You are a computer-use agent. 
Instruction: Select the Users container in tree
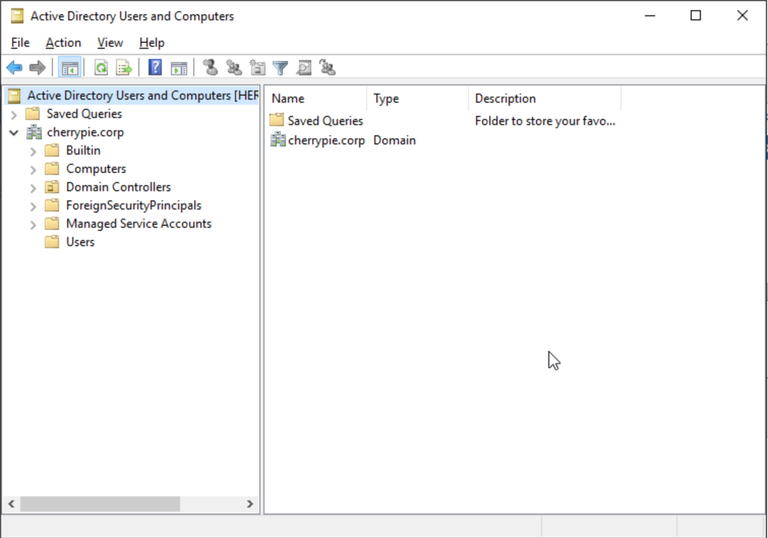80,242
